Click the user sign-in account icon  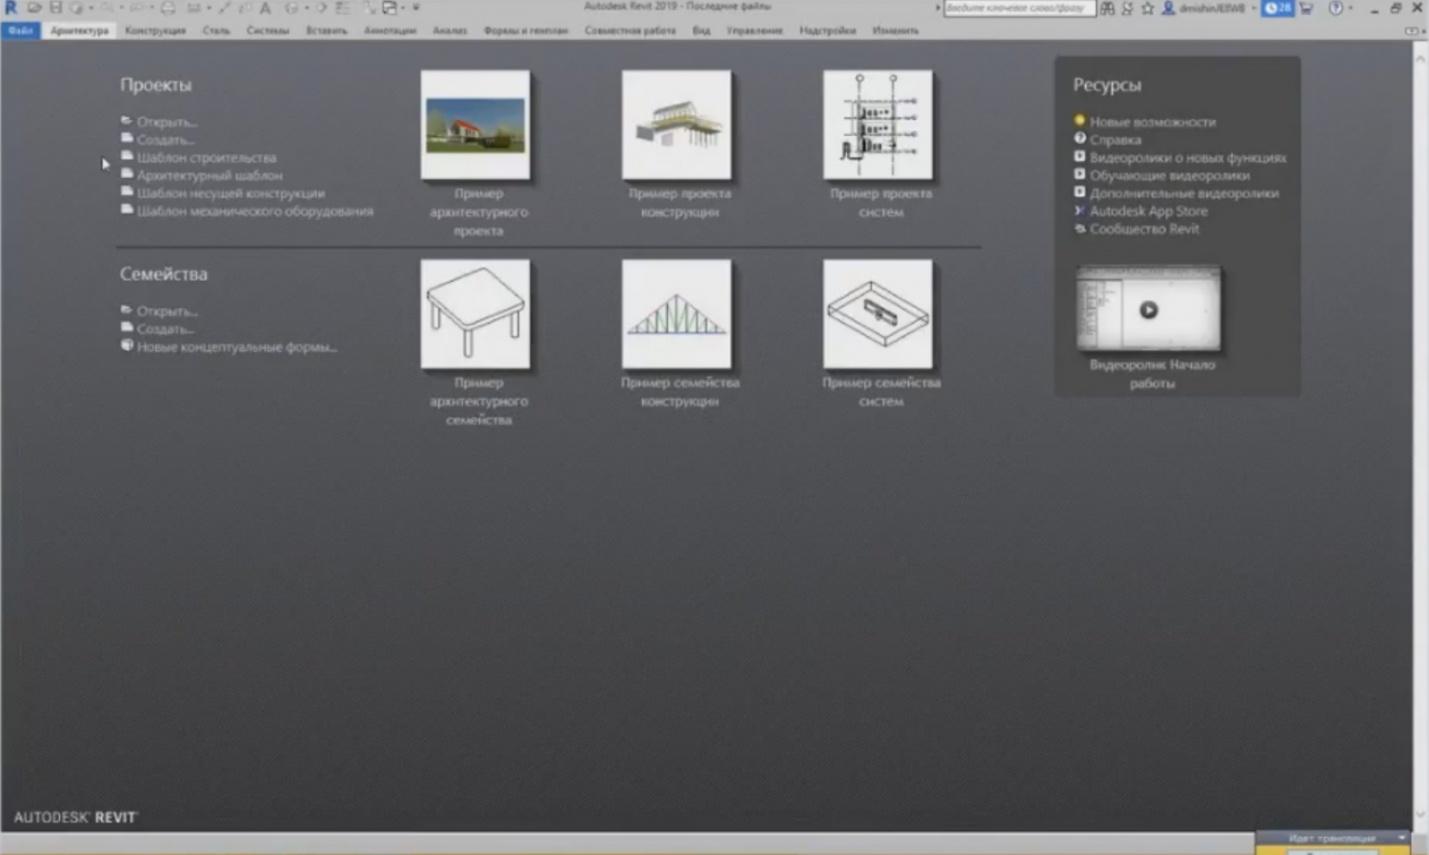click(1168, 8)
